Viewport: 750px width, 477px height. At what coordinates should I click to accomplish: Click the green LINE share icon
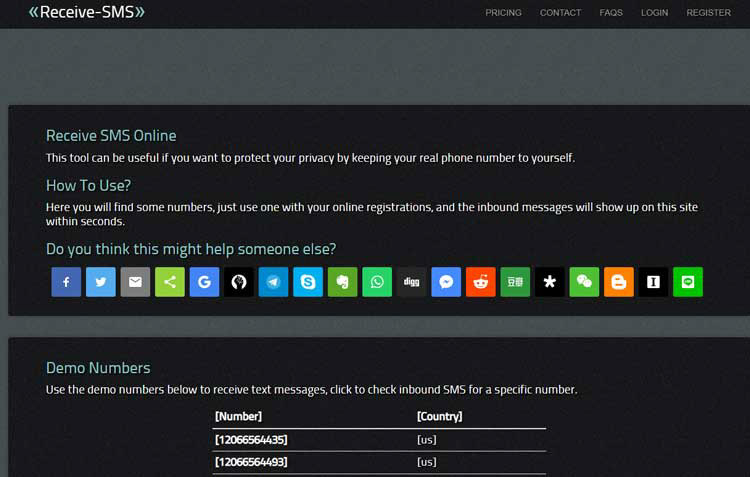coord(688,282)
